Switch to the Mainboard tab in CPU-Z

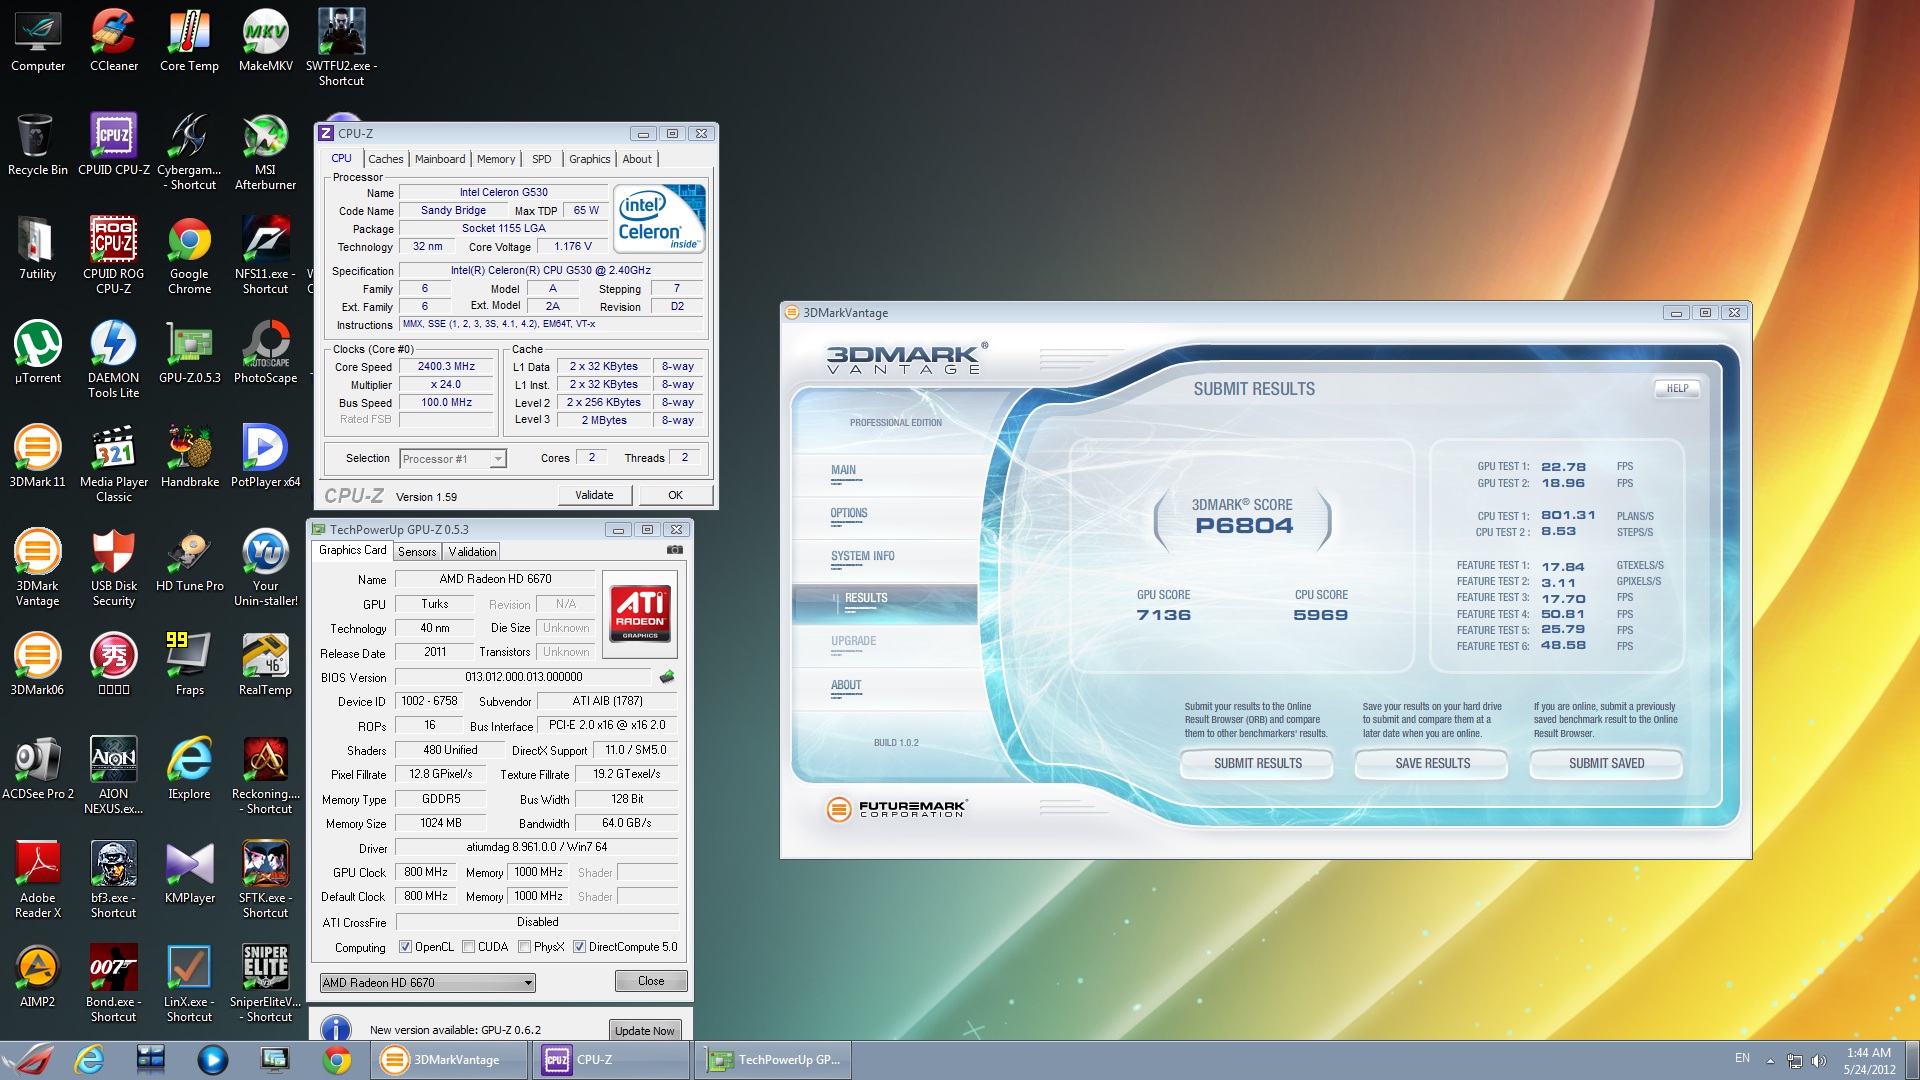(440, 159)
